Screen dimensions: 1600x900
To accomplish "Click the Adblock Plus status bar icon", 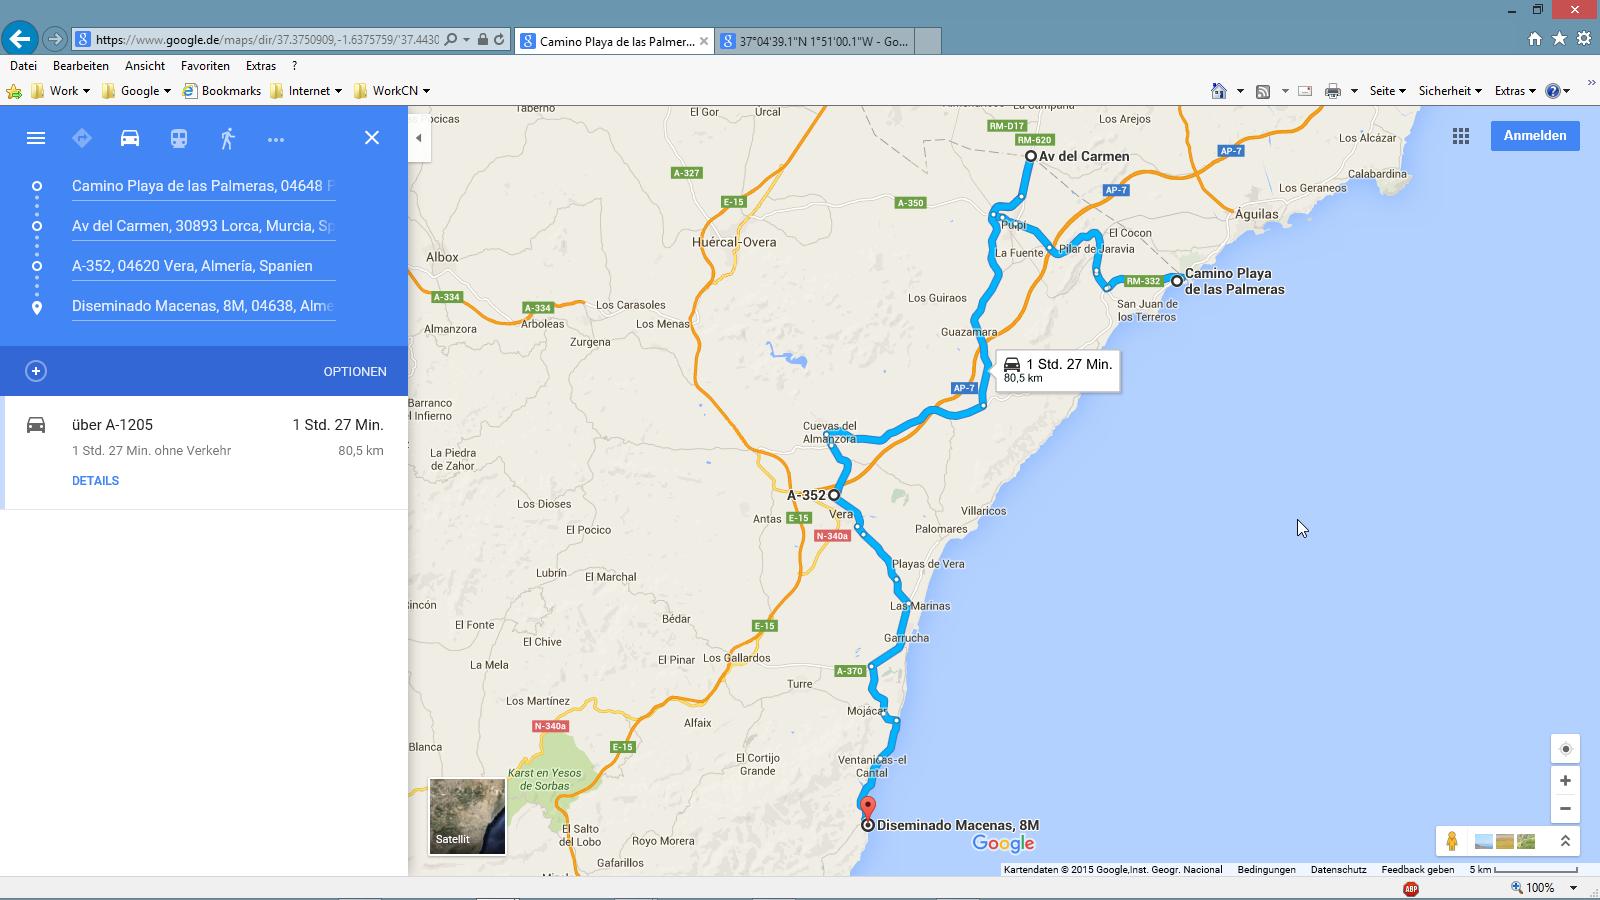I will click(1411, 888).
